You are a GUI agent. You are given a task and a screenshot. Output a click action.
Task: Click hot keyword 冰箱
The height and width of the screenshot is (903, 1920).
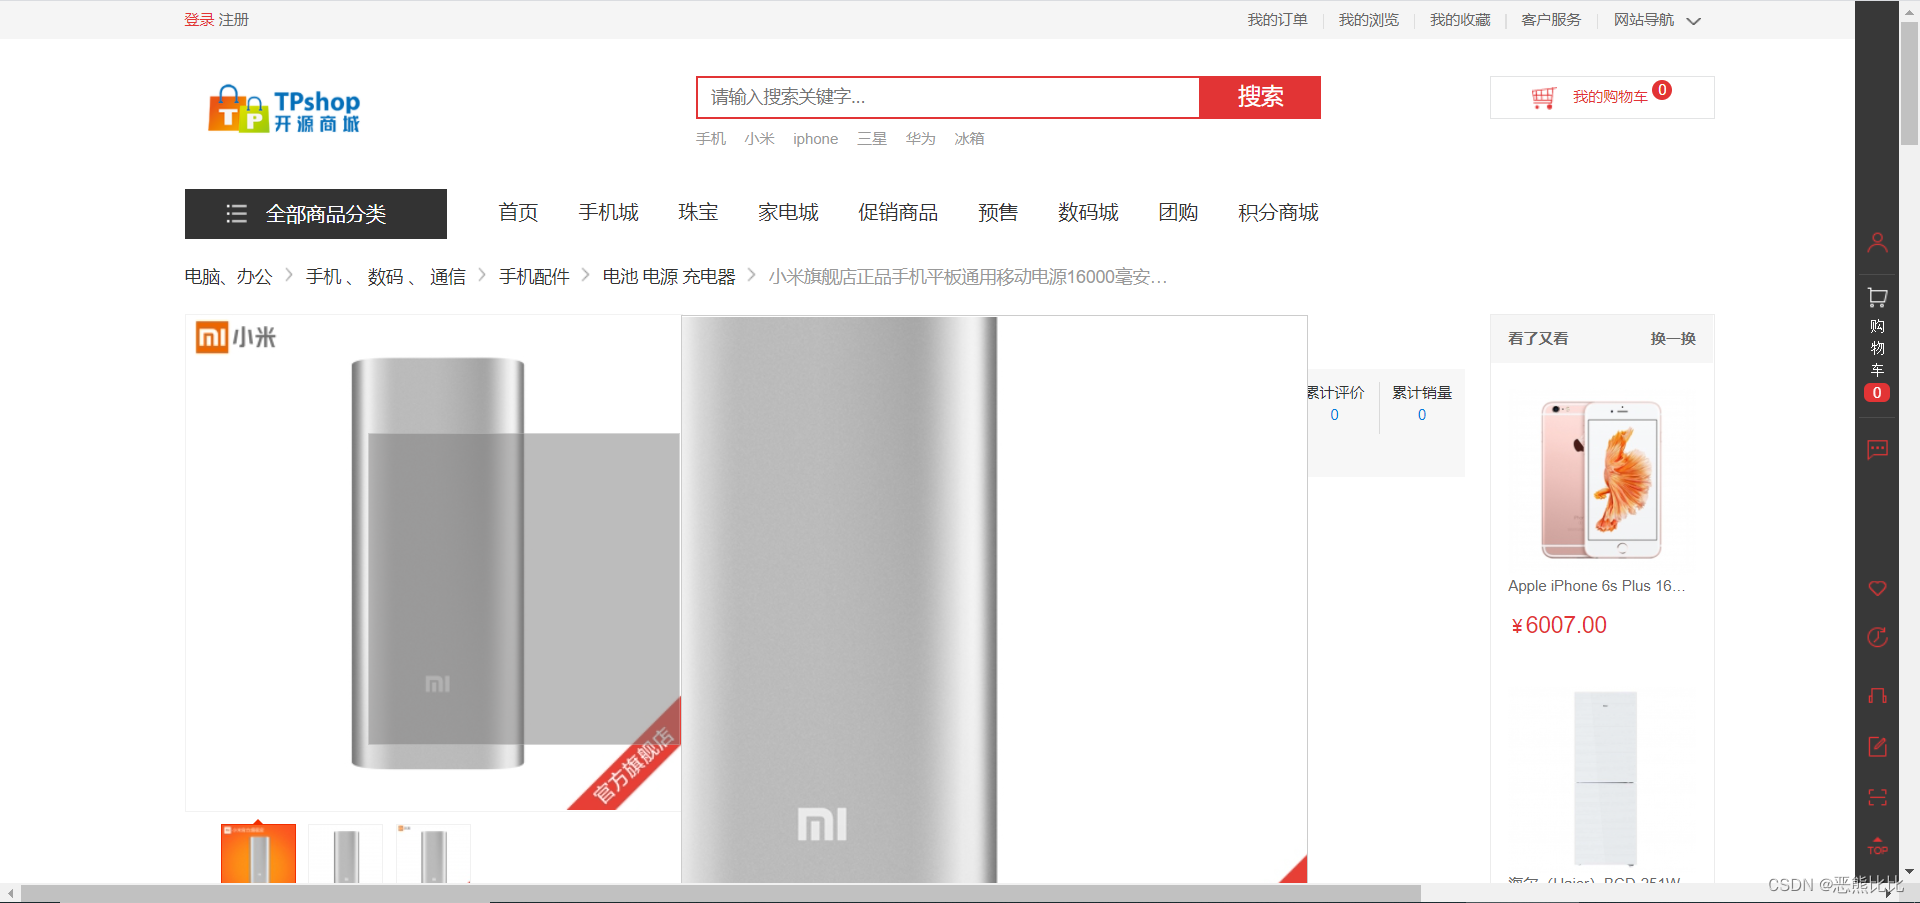pyautogui.click(x=969, y=139)
